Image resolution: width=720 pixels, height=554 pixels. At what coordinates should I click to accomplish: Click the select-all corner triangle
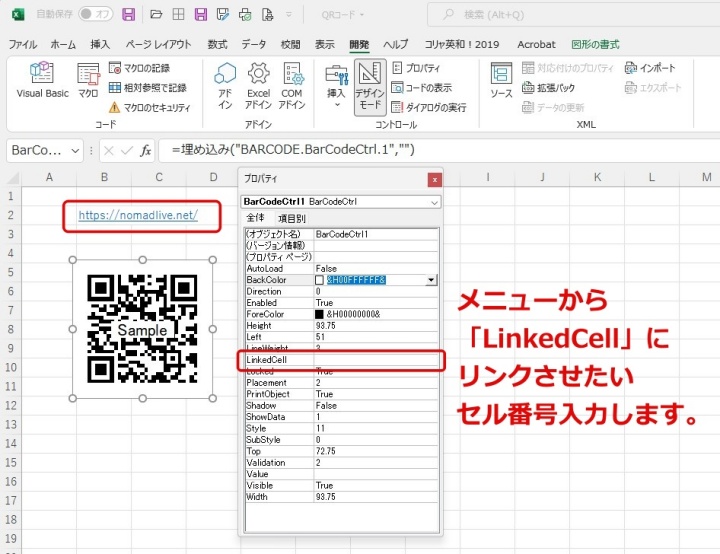click(12, 178)
